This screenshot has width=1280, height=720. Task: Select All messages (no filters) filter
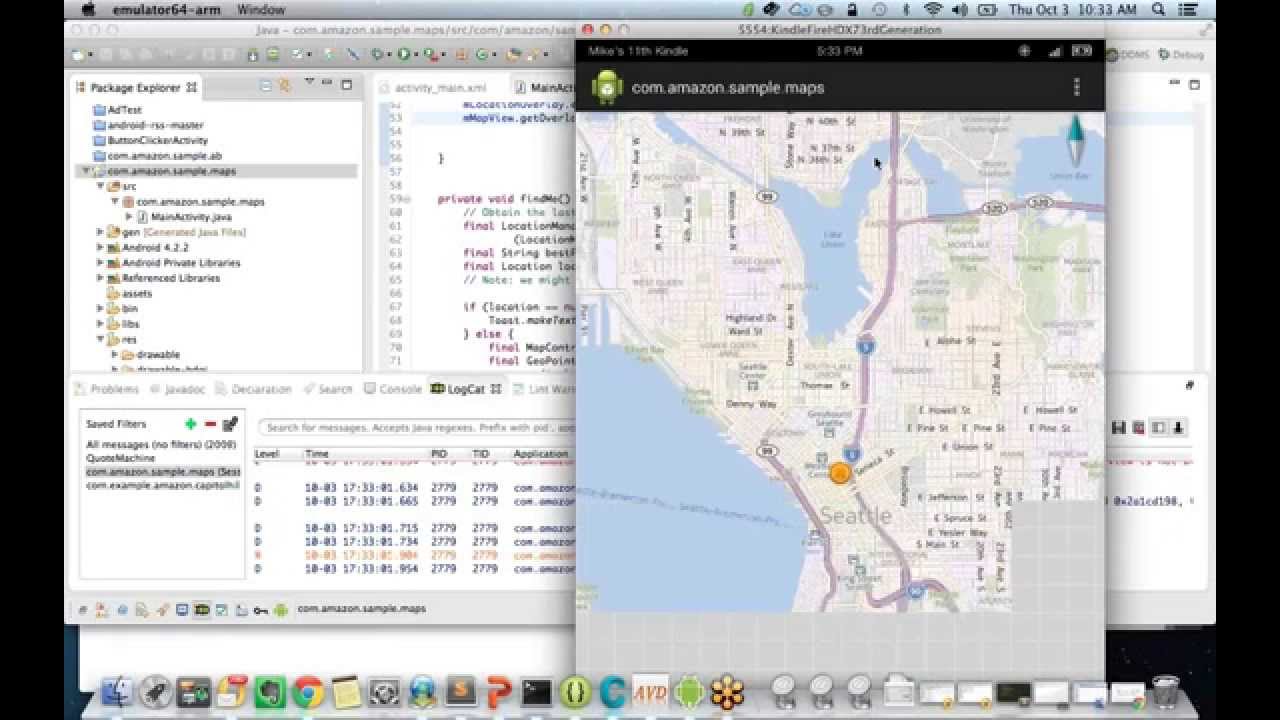click(x=163, y=444)
